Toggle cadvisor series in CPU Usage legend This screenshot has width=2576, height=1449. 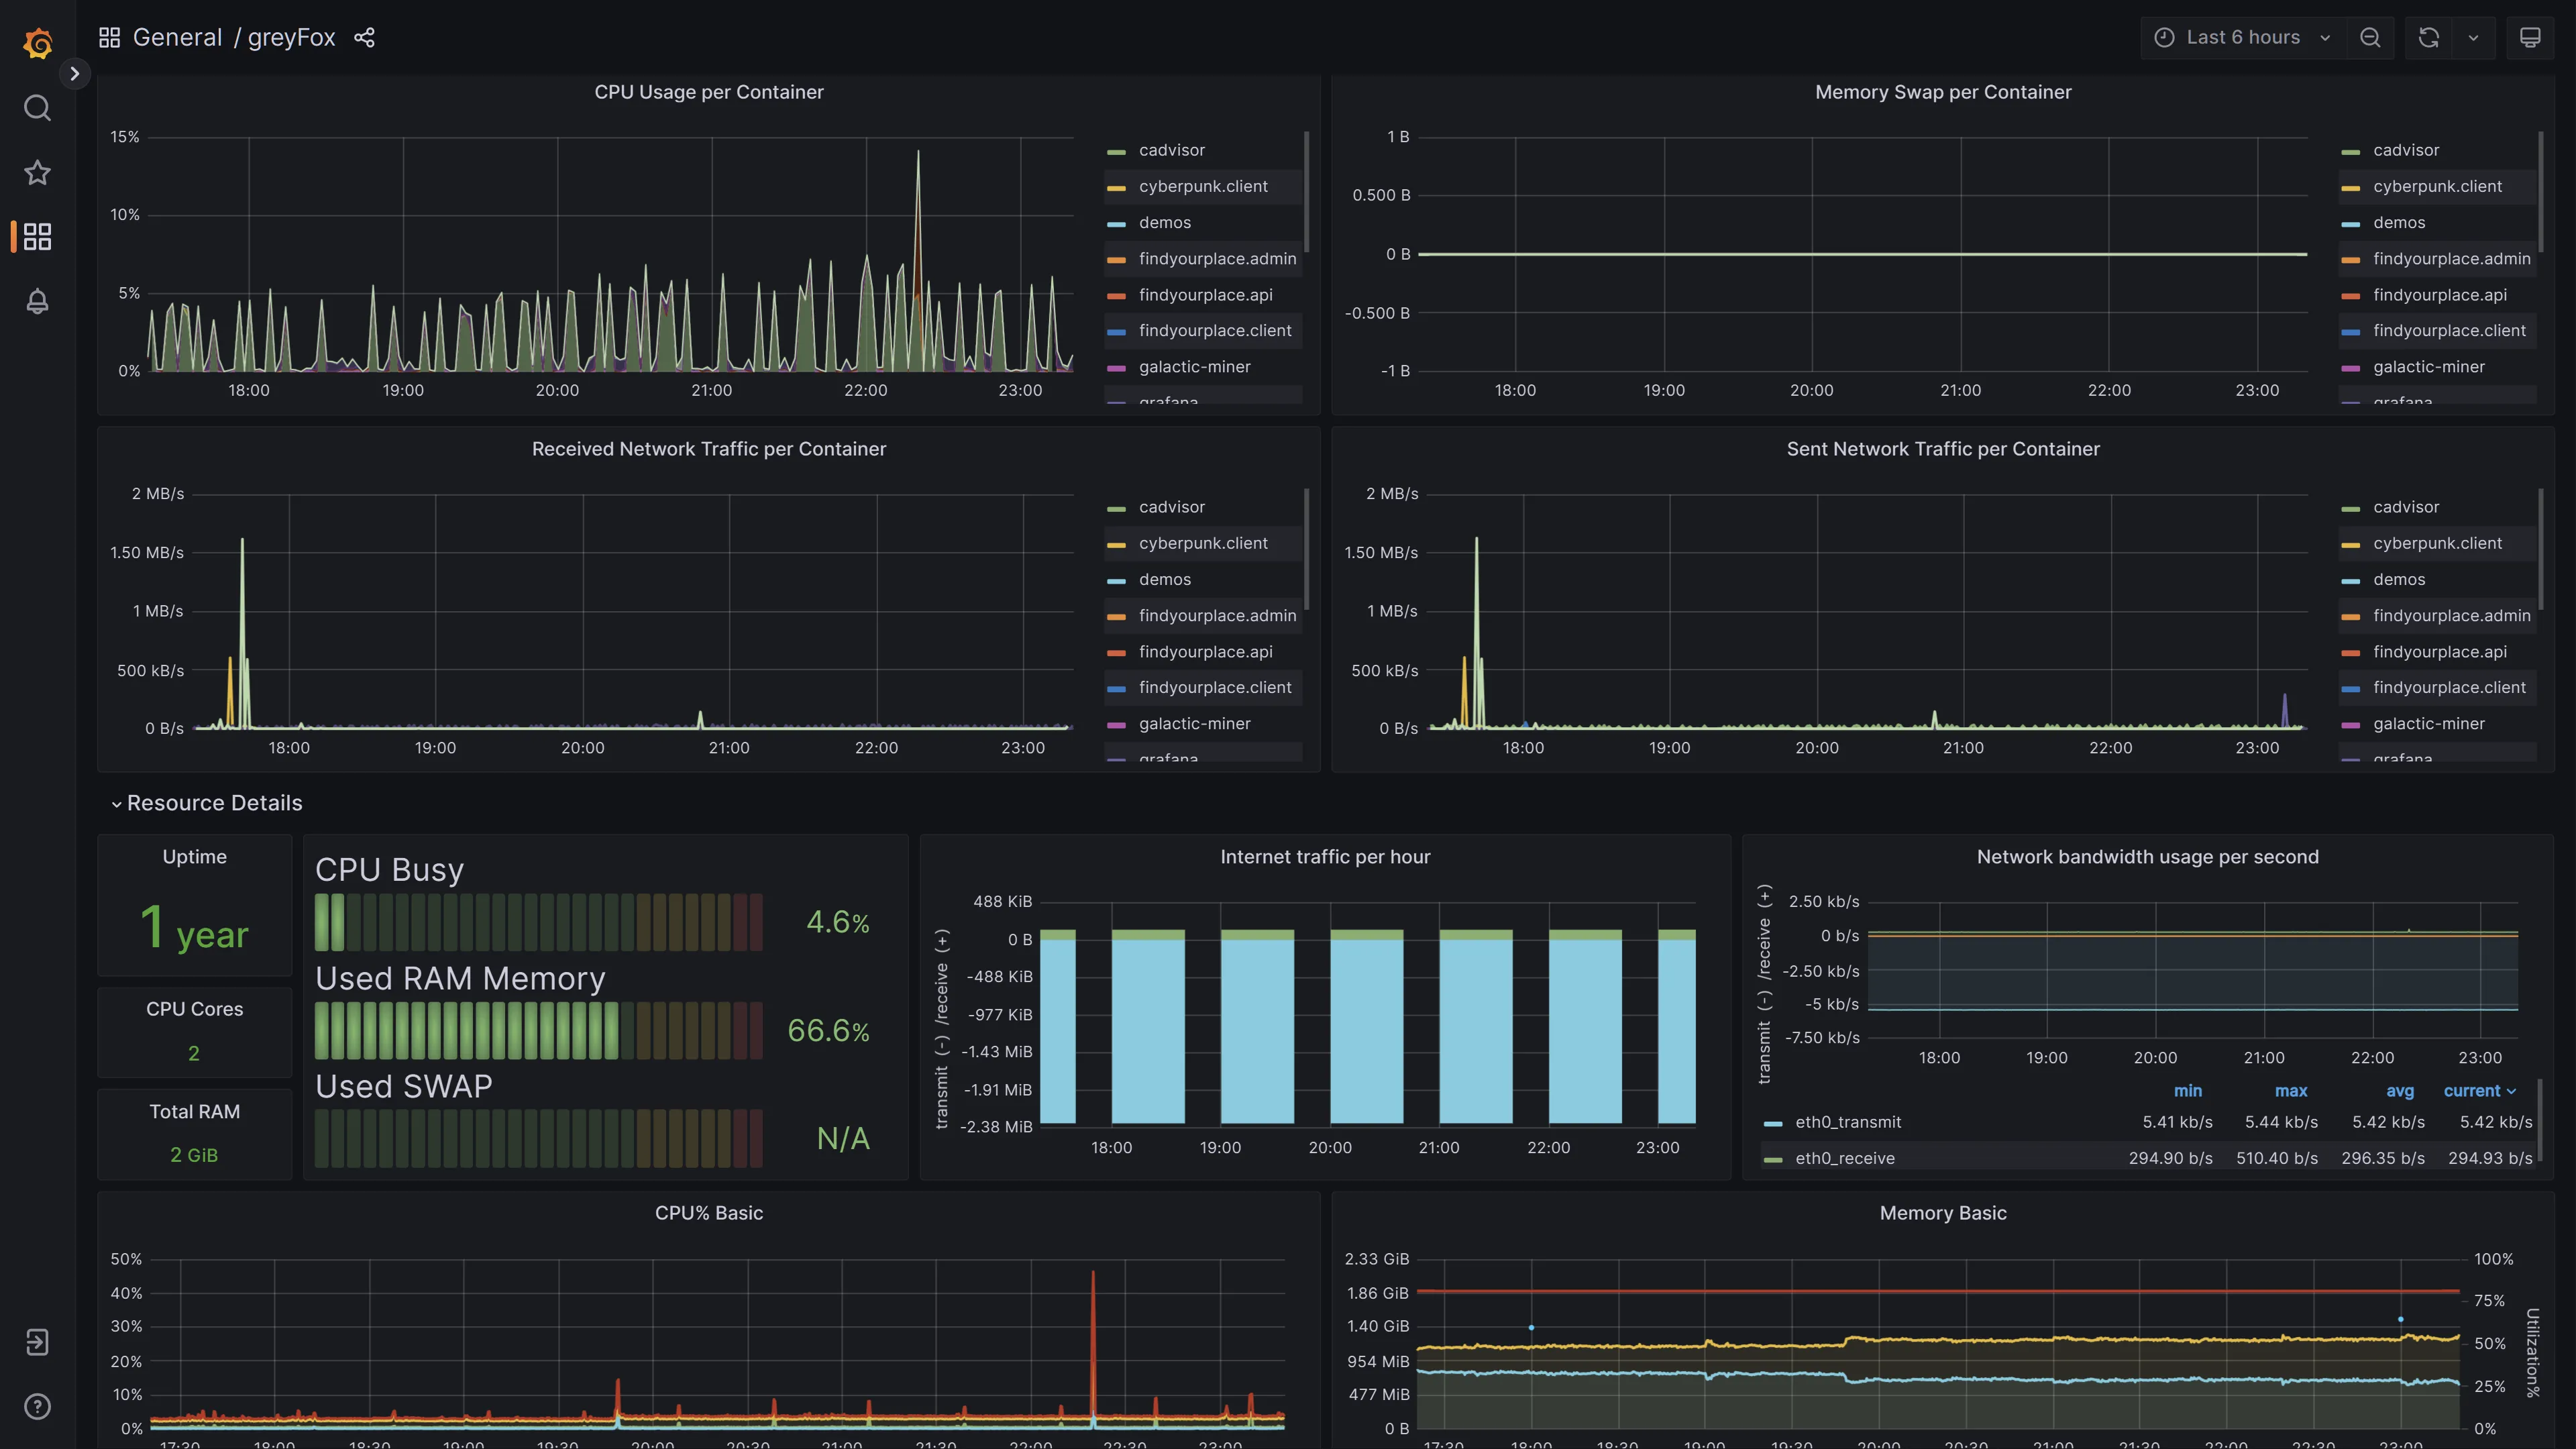click(1171, 150)
